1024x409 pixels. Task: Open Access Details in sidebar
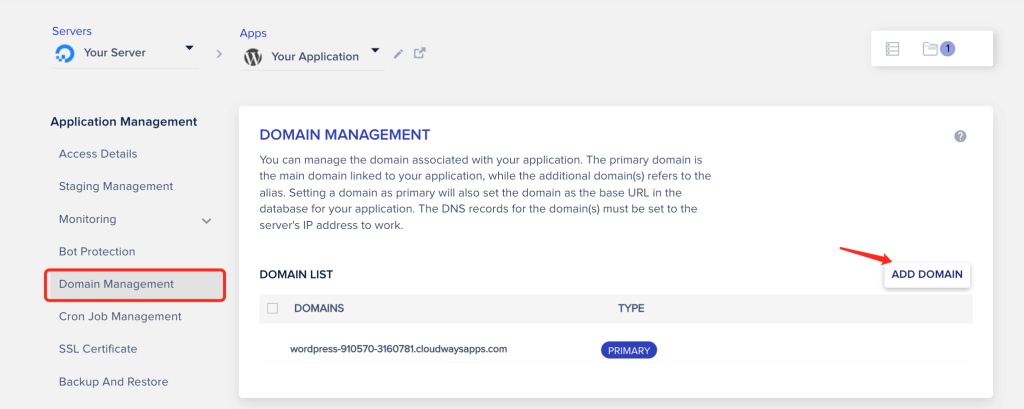click(98, 154)
